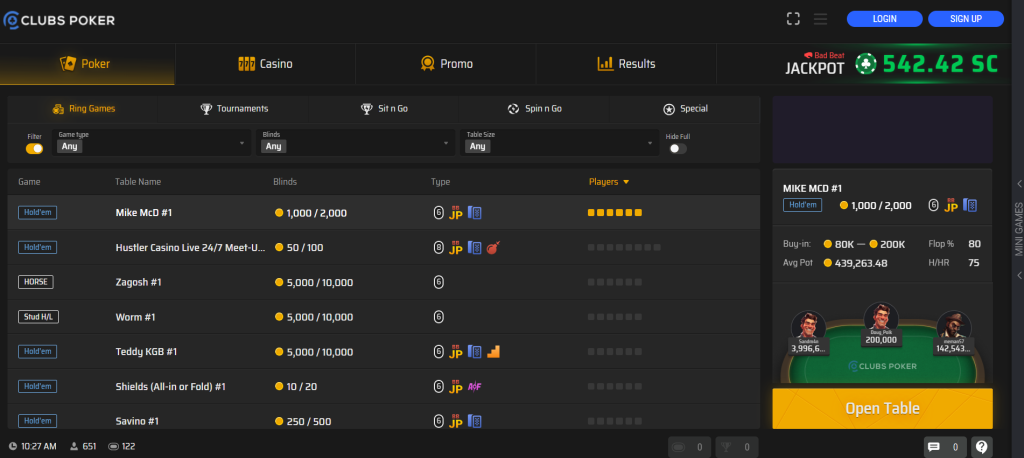Click the blue card icon in Mike McD #1 row

(x=475, y=212)
